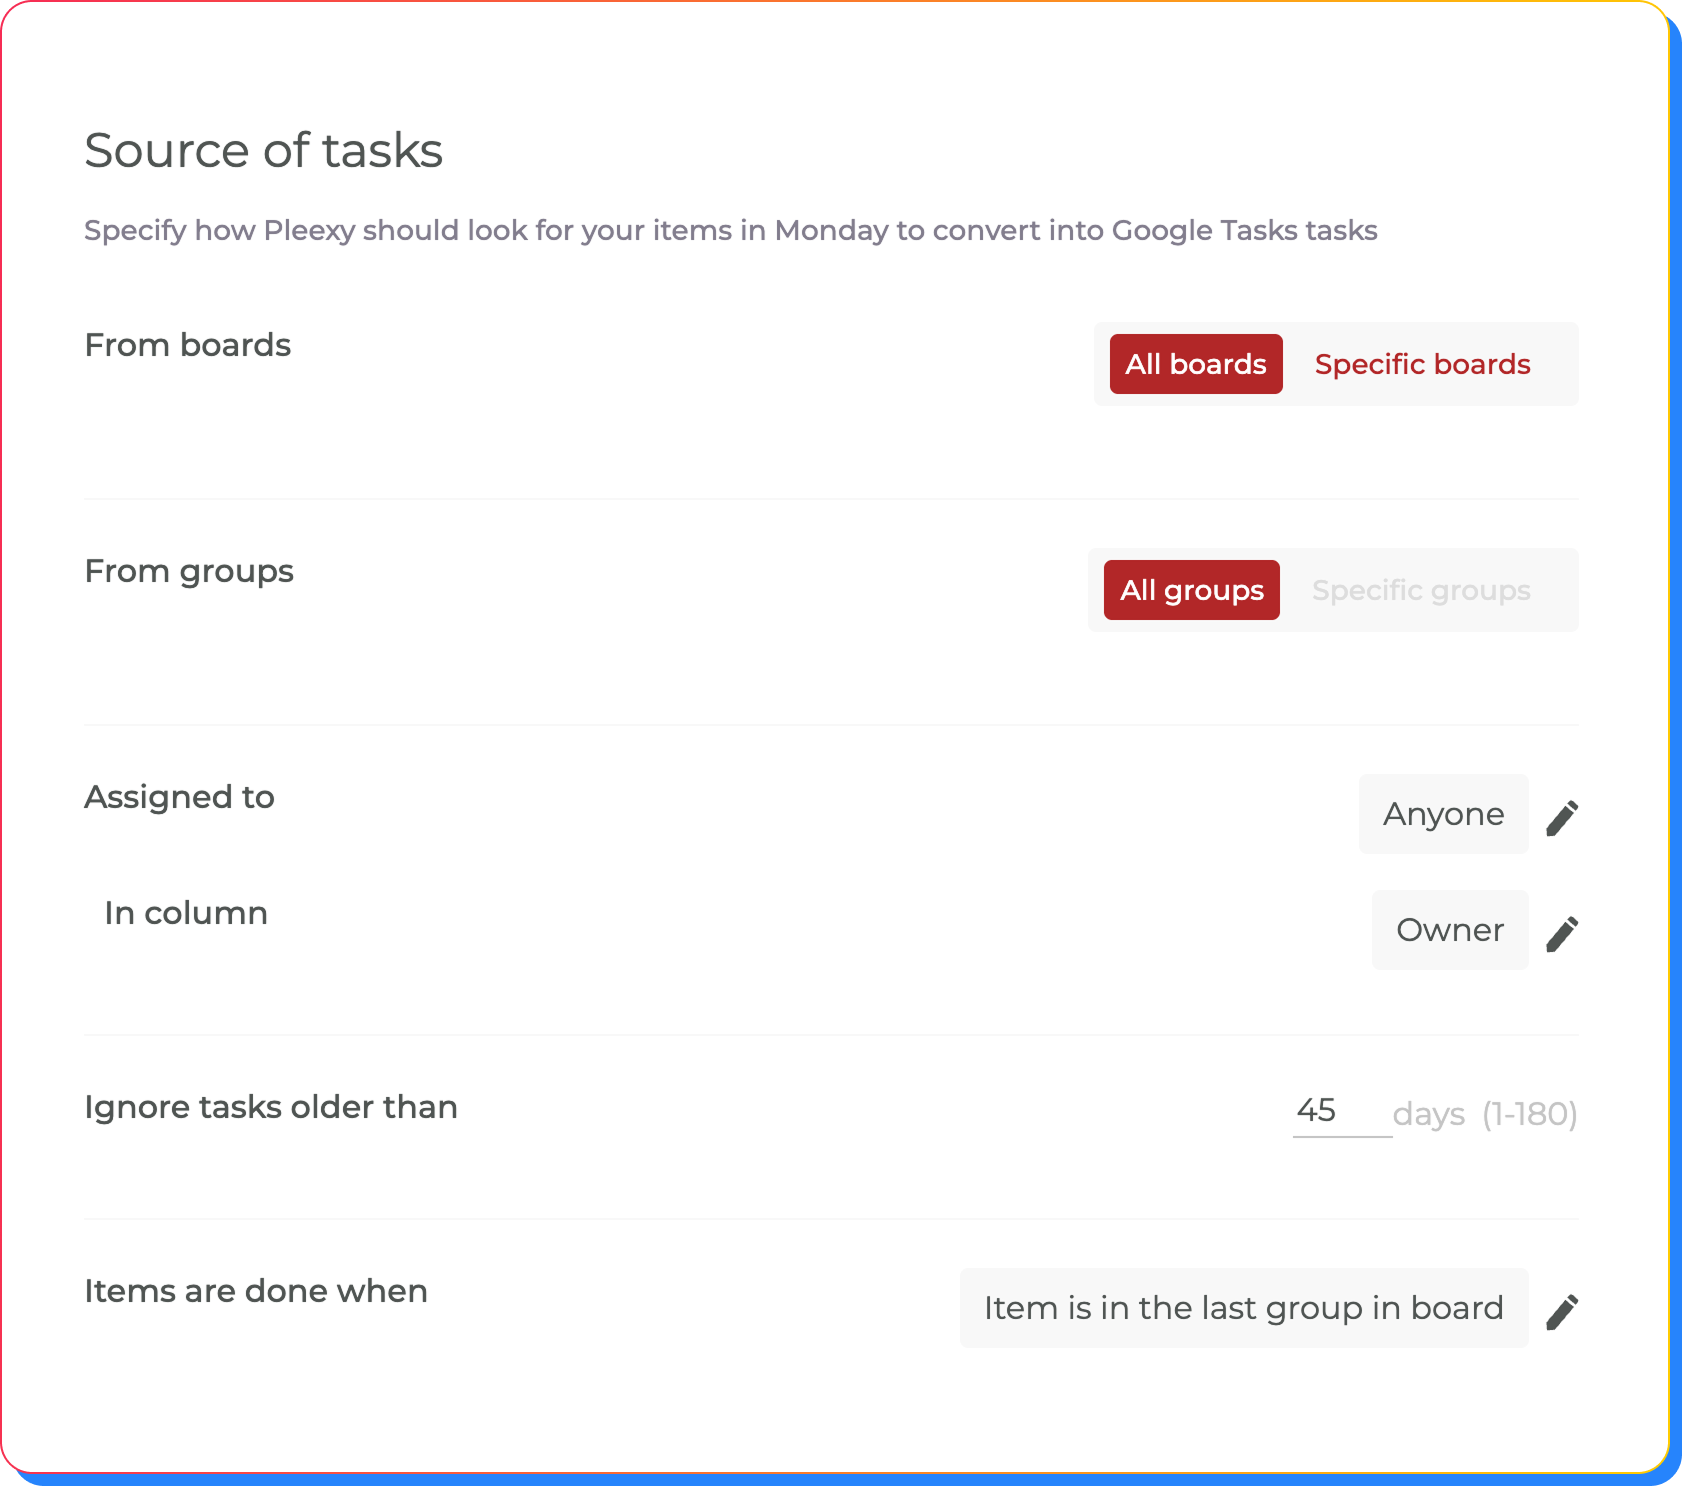
Task: Open the Anyone assignee selector
Action: coord(1443,814)
